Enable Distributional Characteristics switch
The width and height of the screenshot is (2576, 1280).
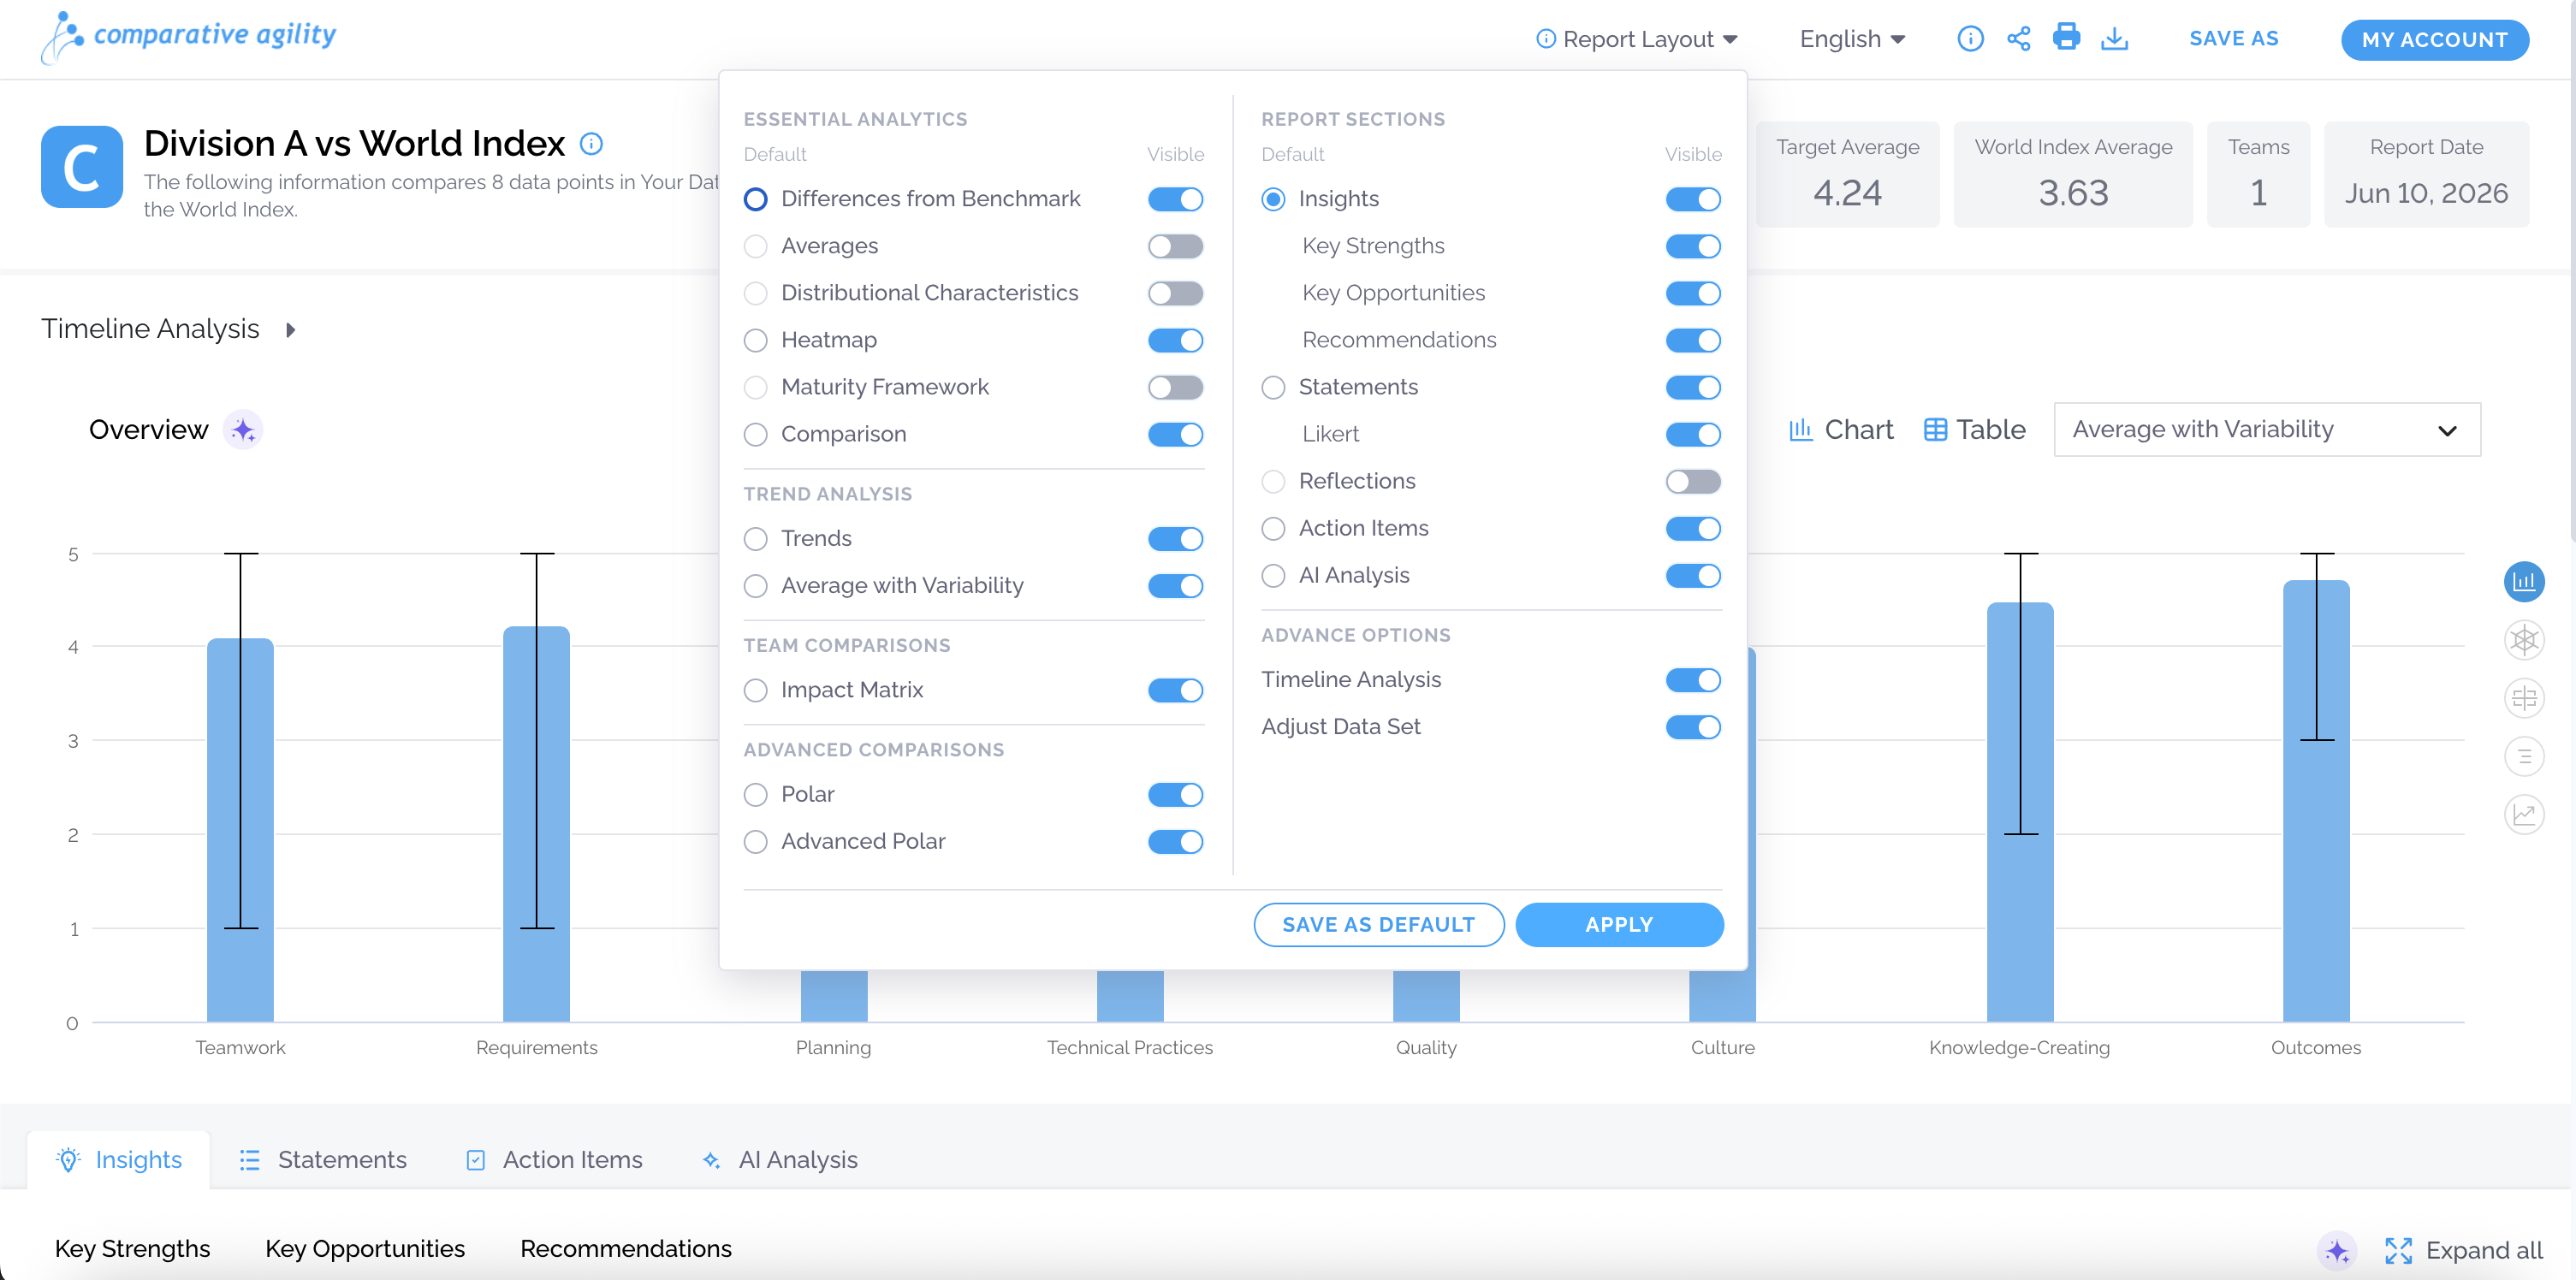(1175, 293)
